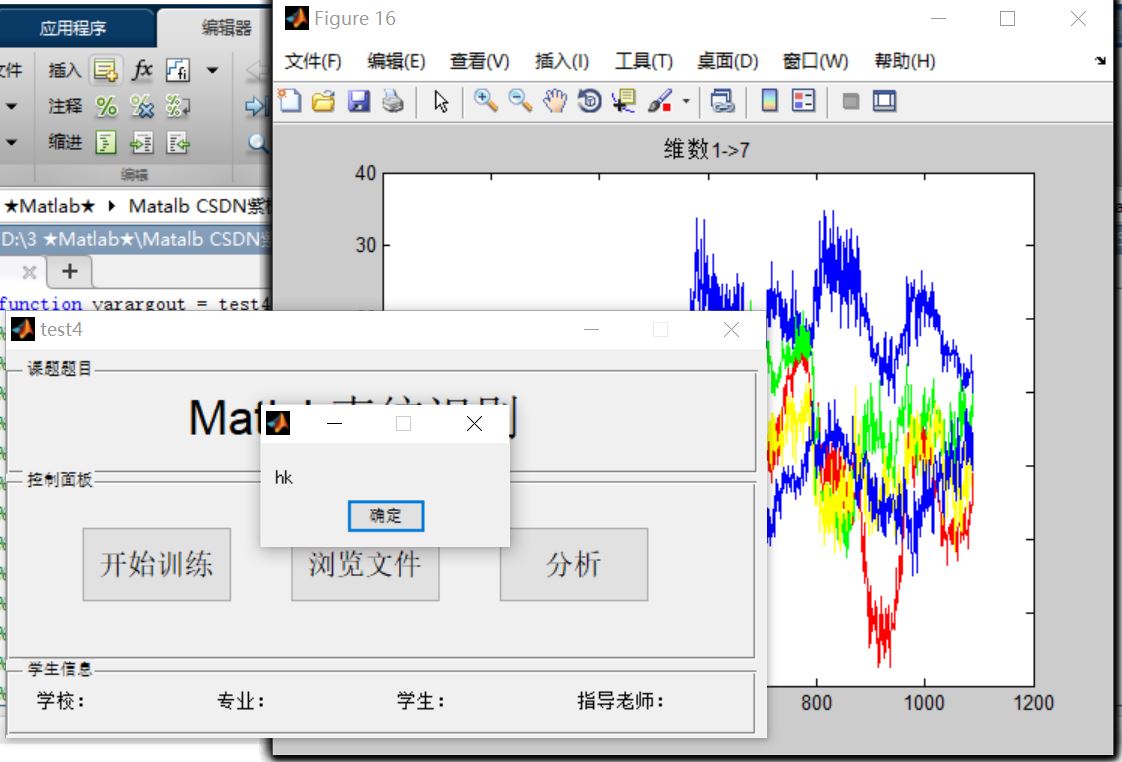Activate the Rotate 3D tool
Image resolution: width=1122 pixels, height=762 pixels.
pyautogui.click(x=588, y=101)
